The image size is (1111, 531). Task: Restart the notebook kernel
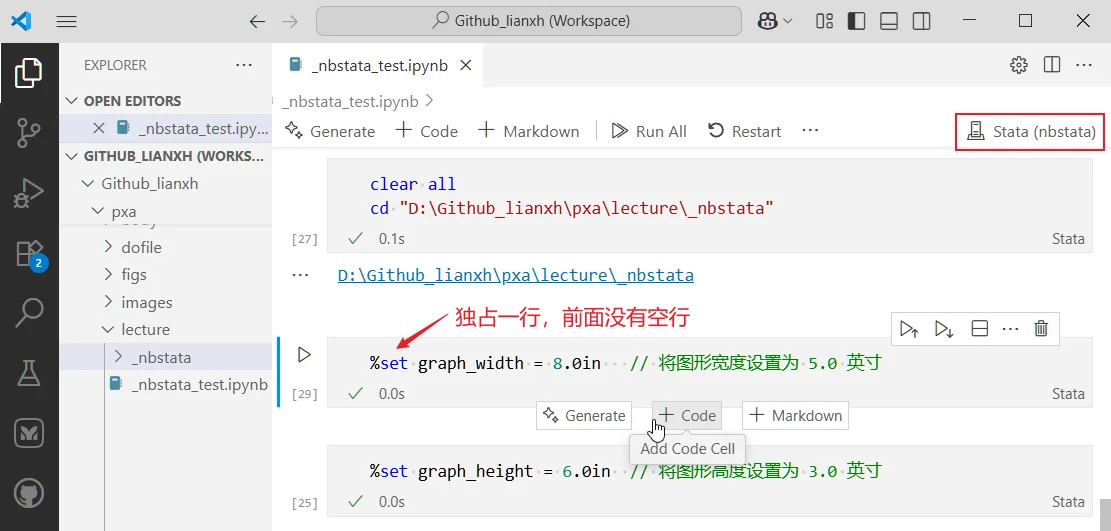[744, 131]
